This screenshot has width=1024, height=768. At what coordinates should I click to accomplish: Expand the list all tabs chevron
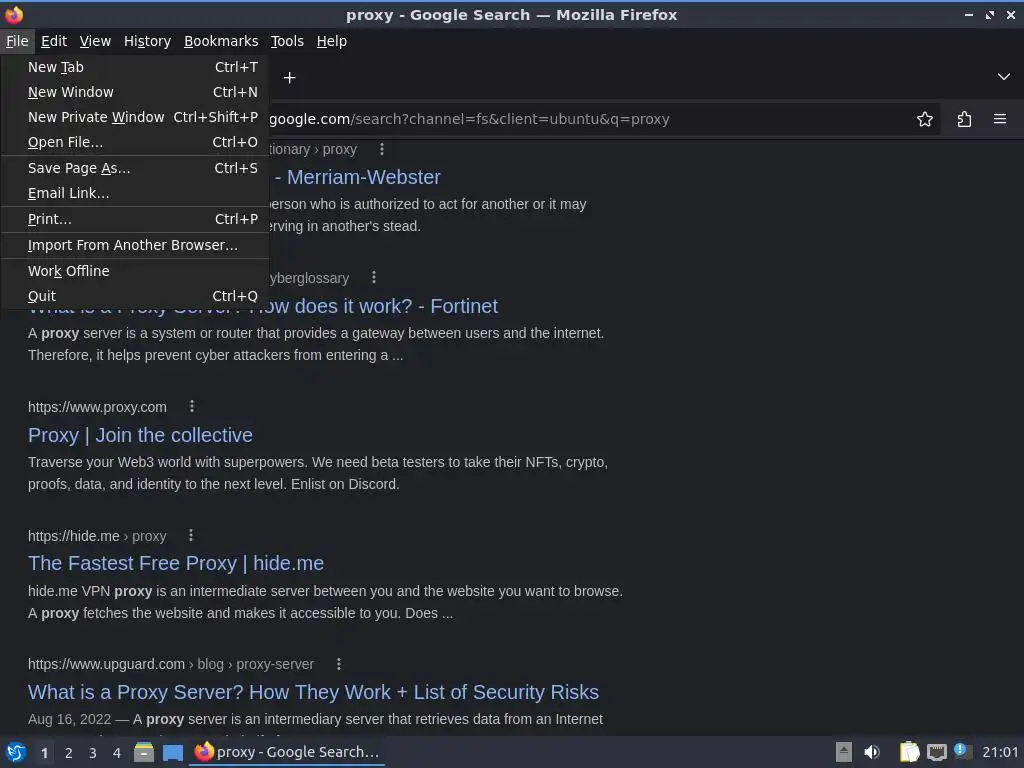(1003, 77)
